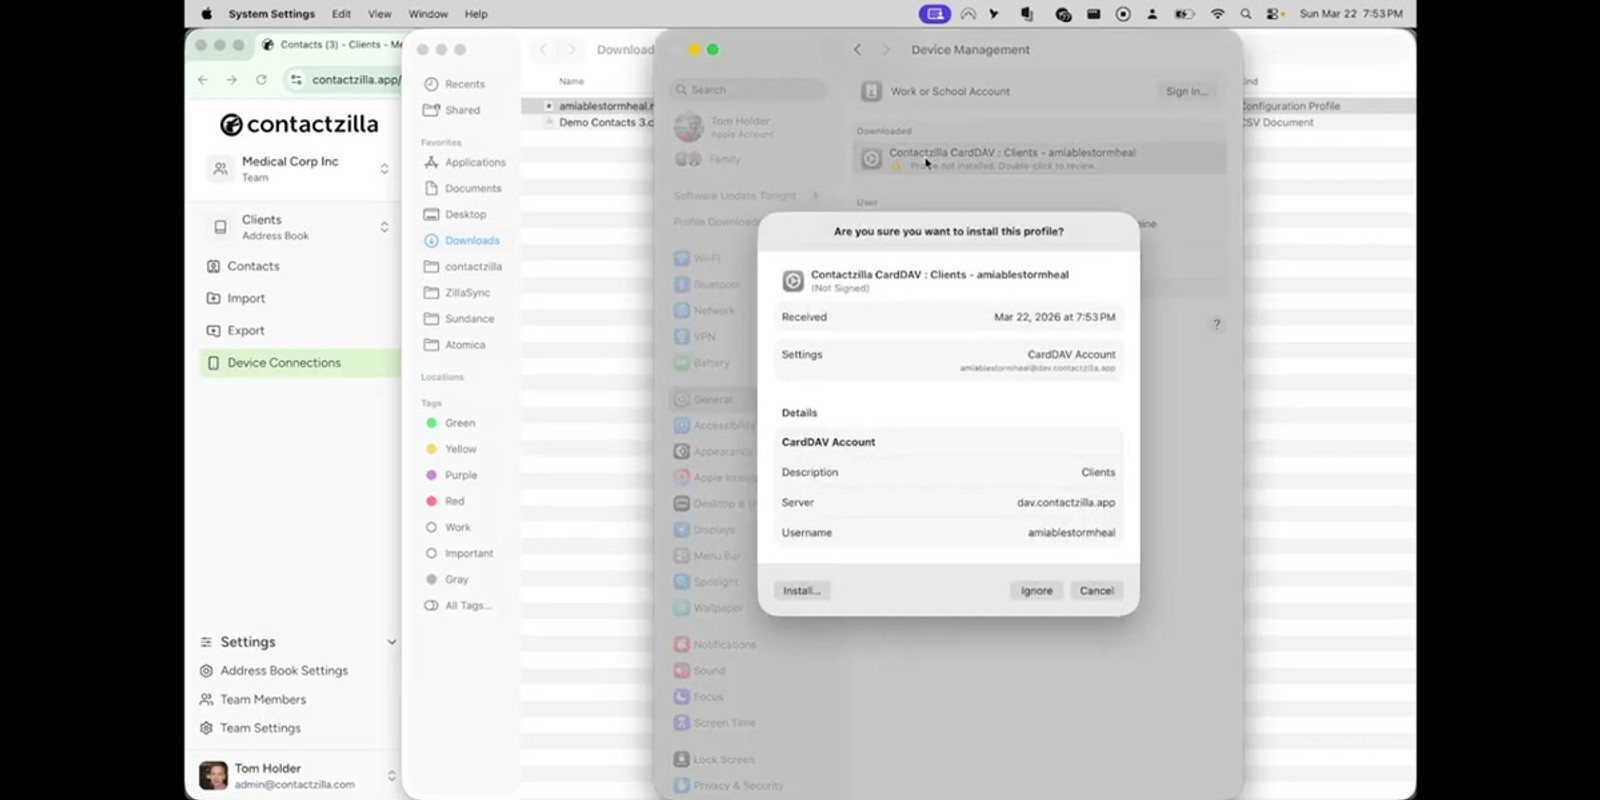Open Lock Screen settings in the sidebar
Image resolution: width=1600 pixels, height=800 pixels.
click(714, 760)
